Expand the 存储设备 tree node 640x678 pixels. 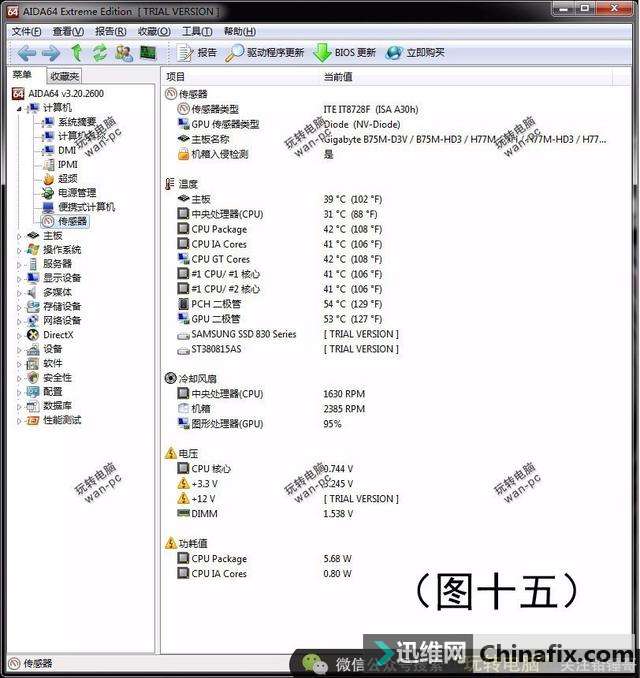coord(19,308)
